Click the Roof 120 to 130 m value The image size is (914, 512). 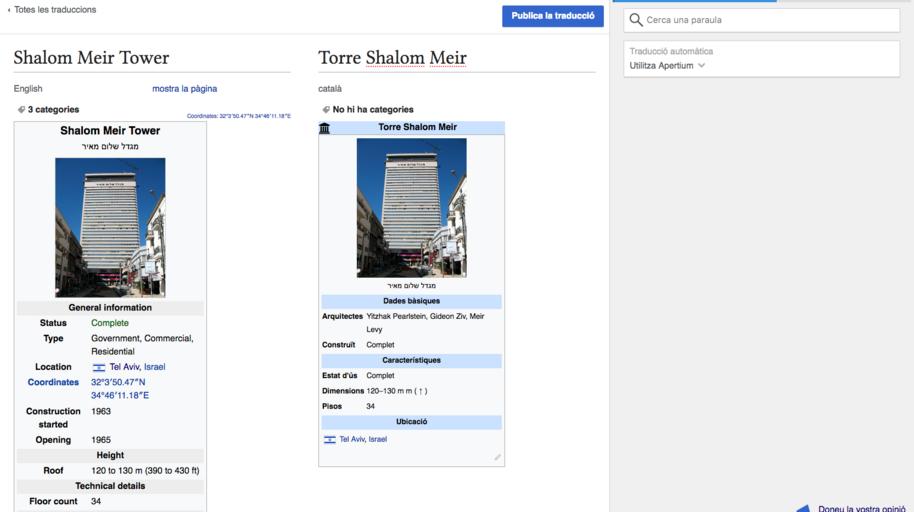(x=145, y=471)
